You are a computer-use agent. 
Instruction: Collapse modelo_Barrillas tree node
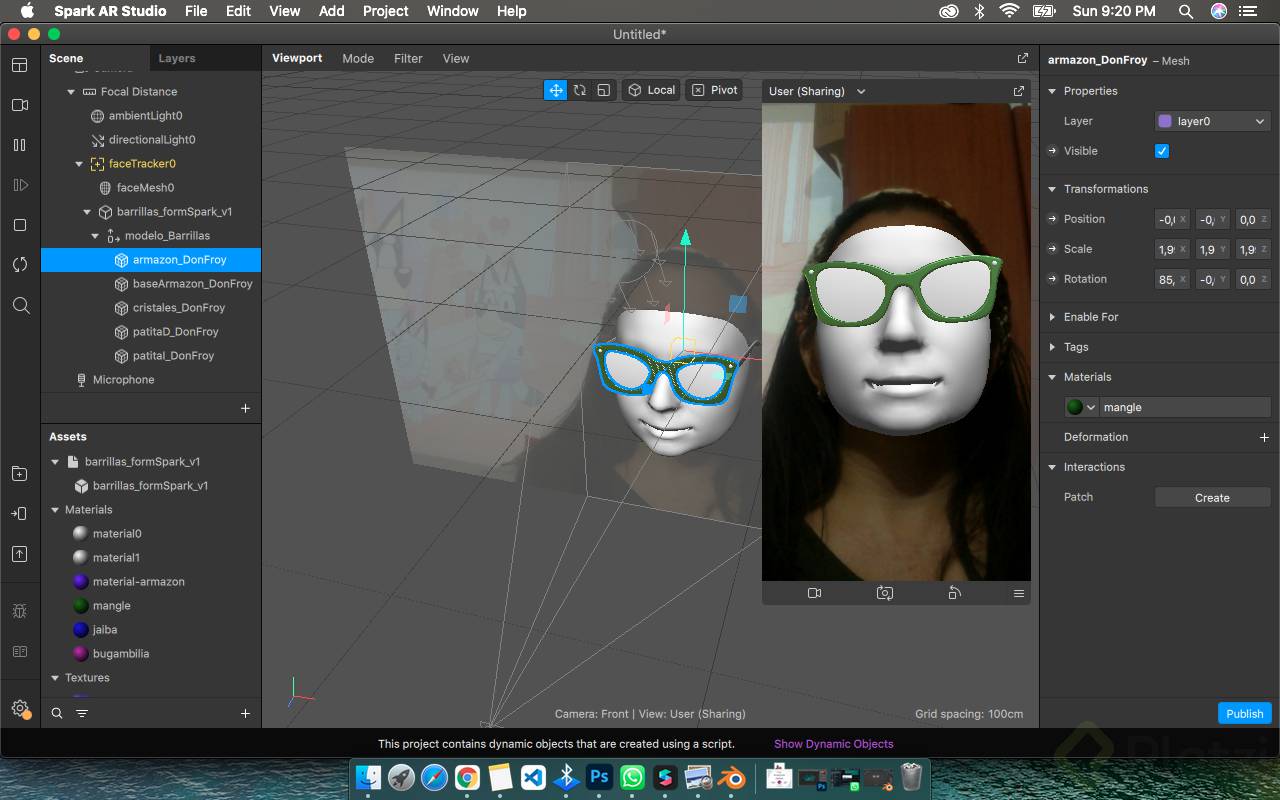click(95, 236)
